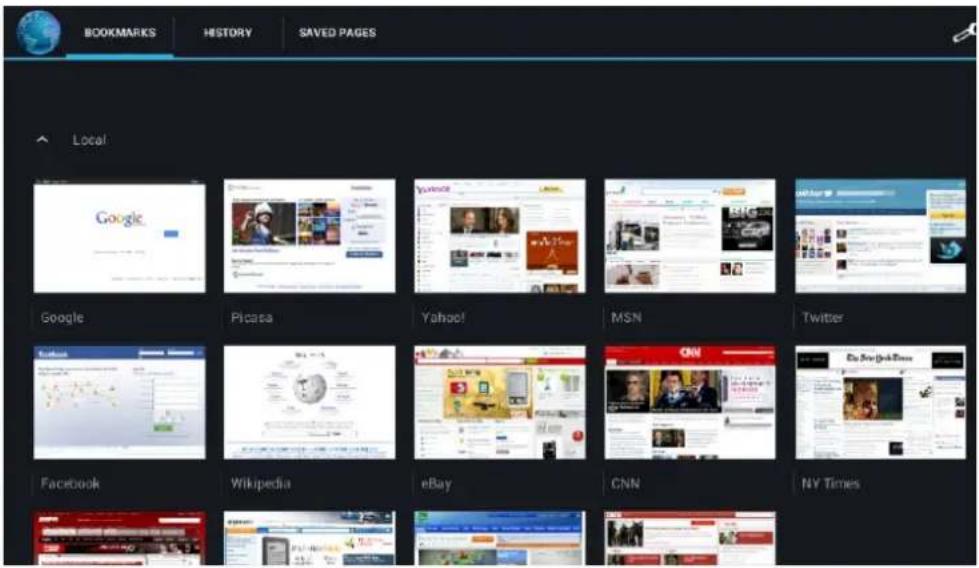Click the Yahoo! bookmark label
The width and height of the screenshot is (979, 568).
[x=443, y=318]
